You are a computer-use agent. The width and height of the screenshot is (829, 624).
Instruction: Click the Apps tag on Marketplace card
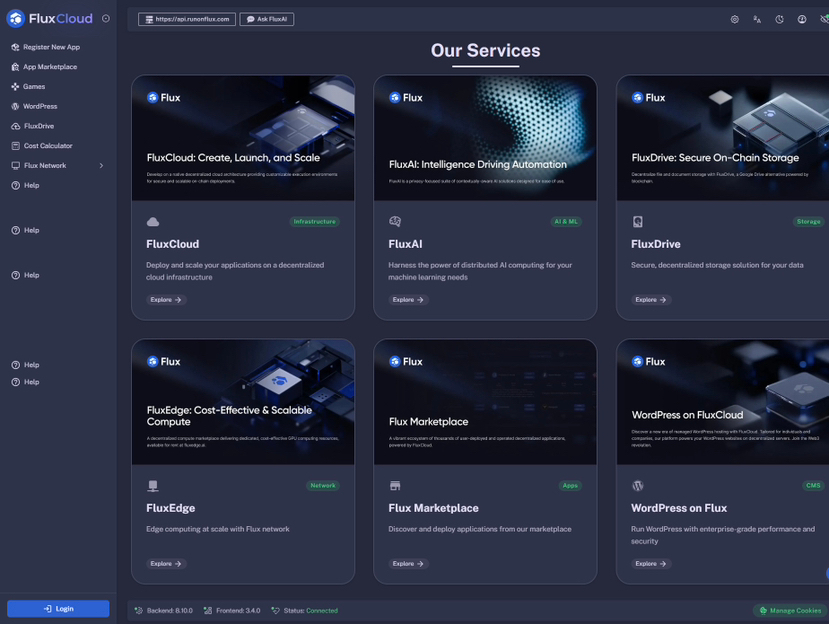pos(570,485)
